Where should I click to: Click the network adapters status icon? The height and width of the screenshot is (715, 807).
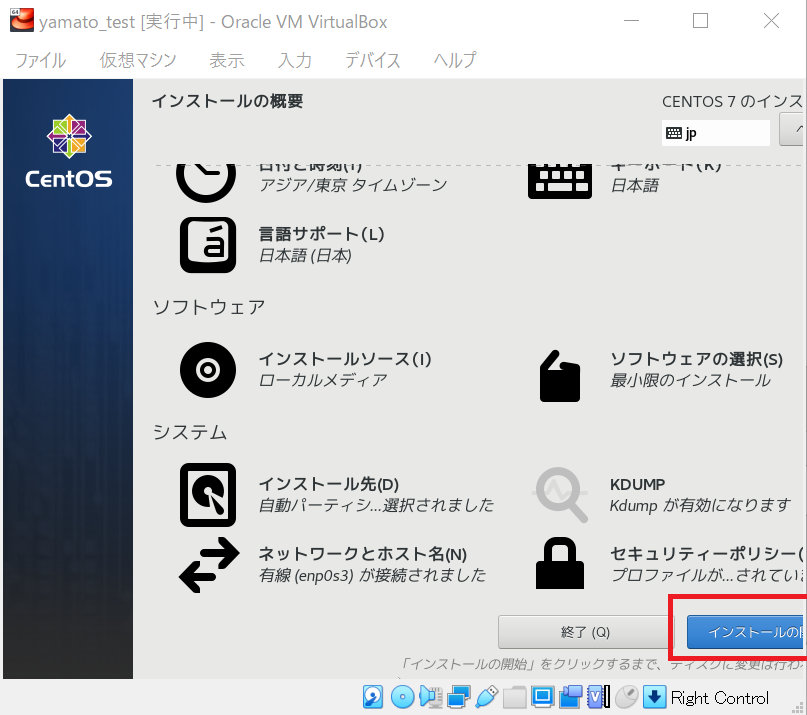pyautogui.click(x=459, y=697)
